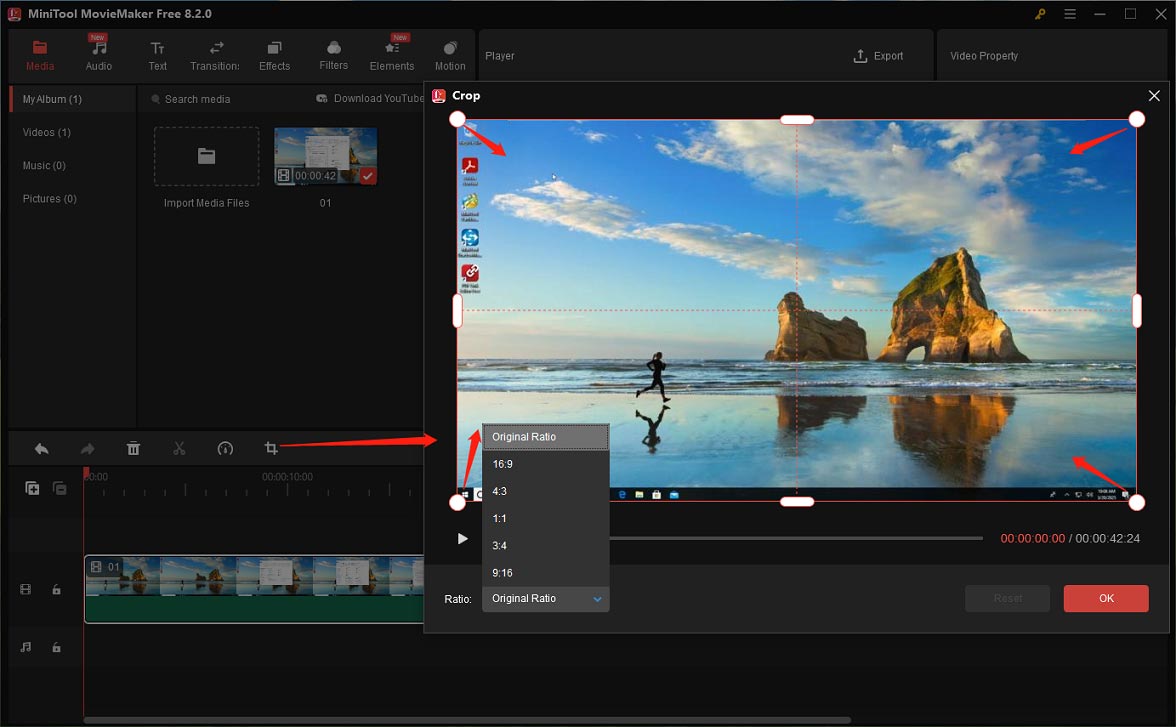Click the timeline horizontal scrollbar

[x=466, y=720]
